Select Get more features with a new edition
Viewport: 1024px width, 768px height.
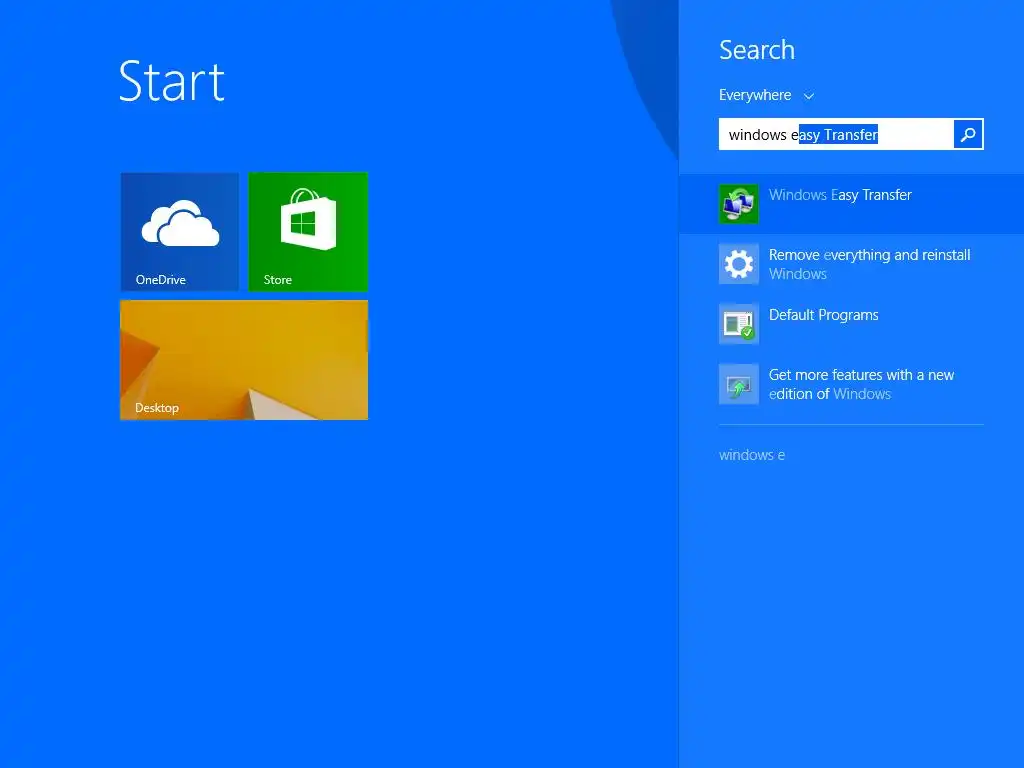861,384
